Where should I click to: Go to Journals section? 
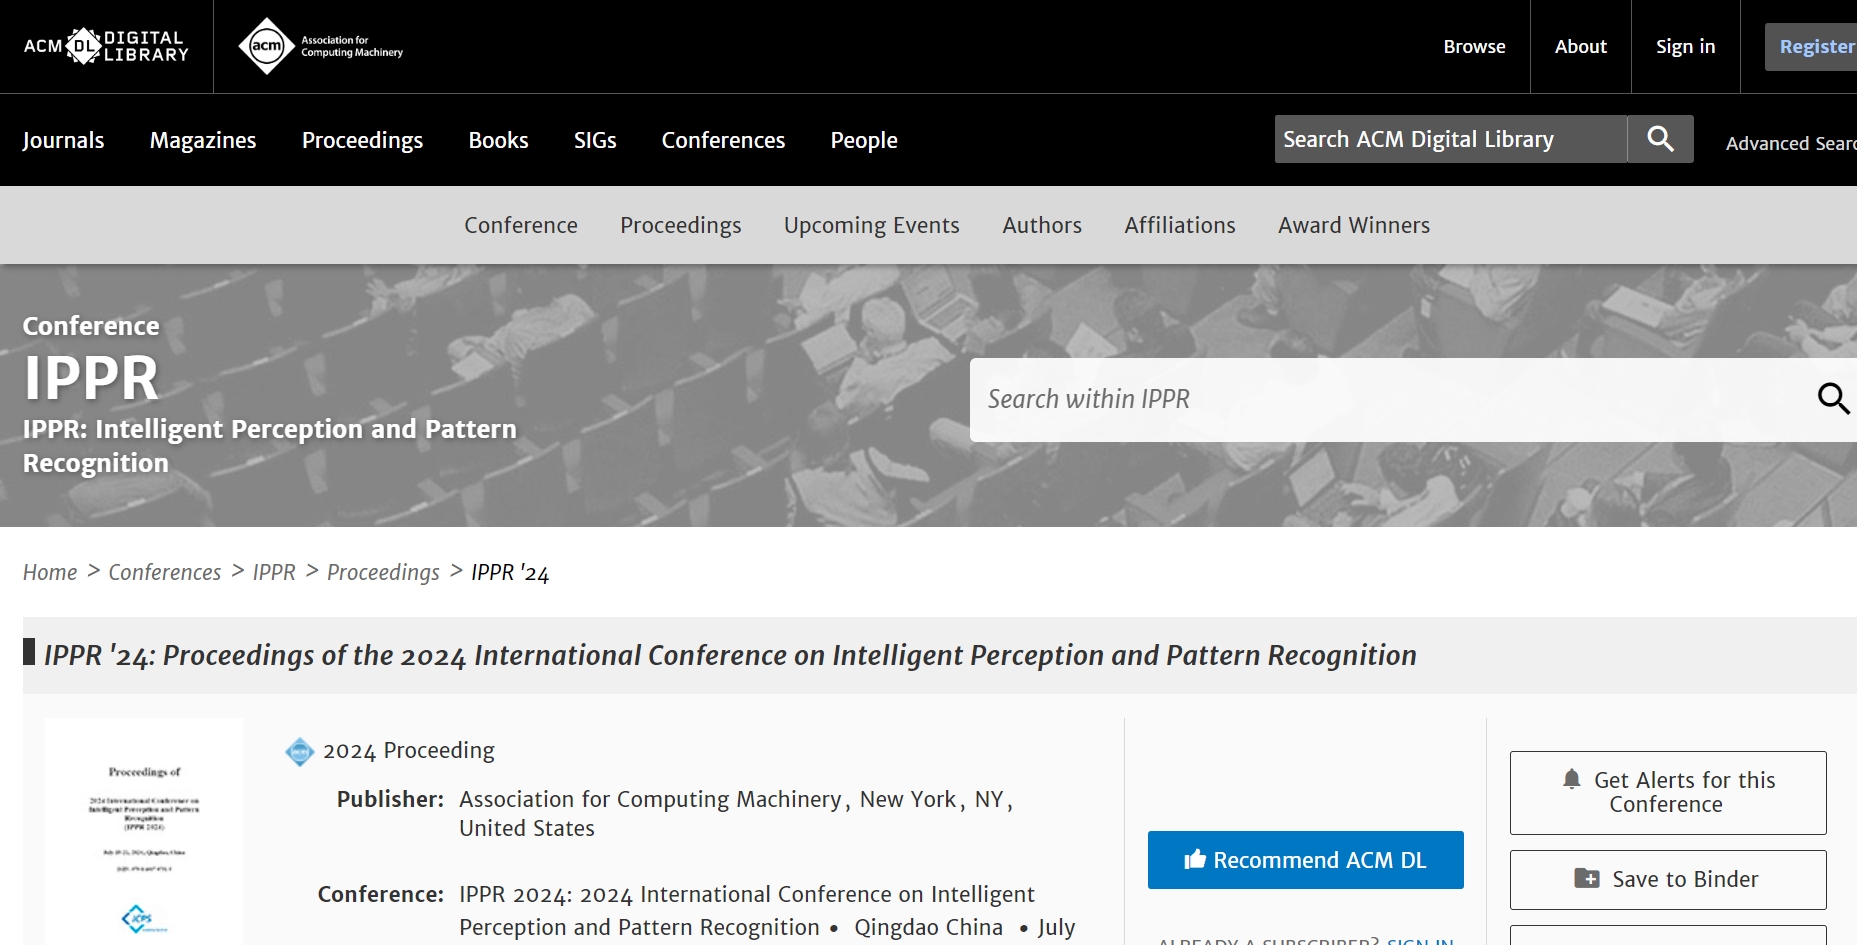63,140
